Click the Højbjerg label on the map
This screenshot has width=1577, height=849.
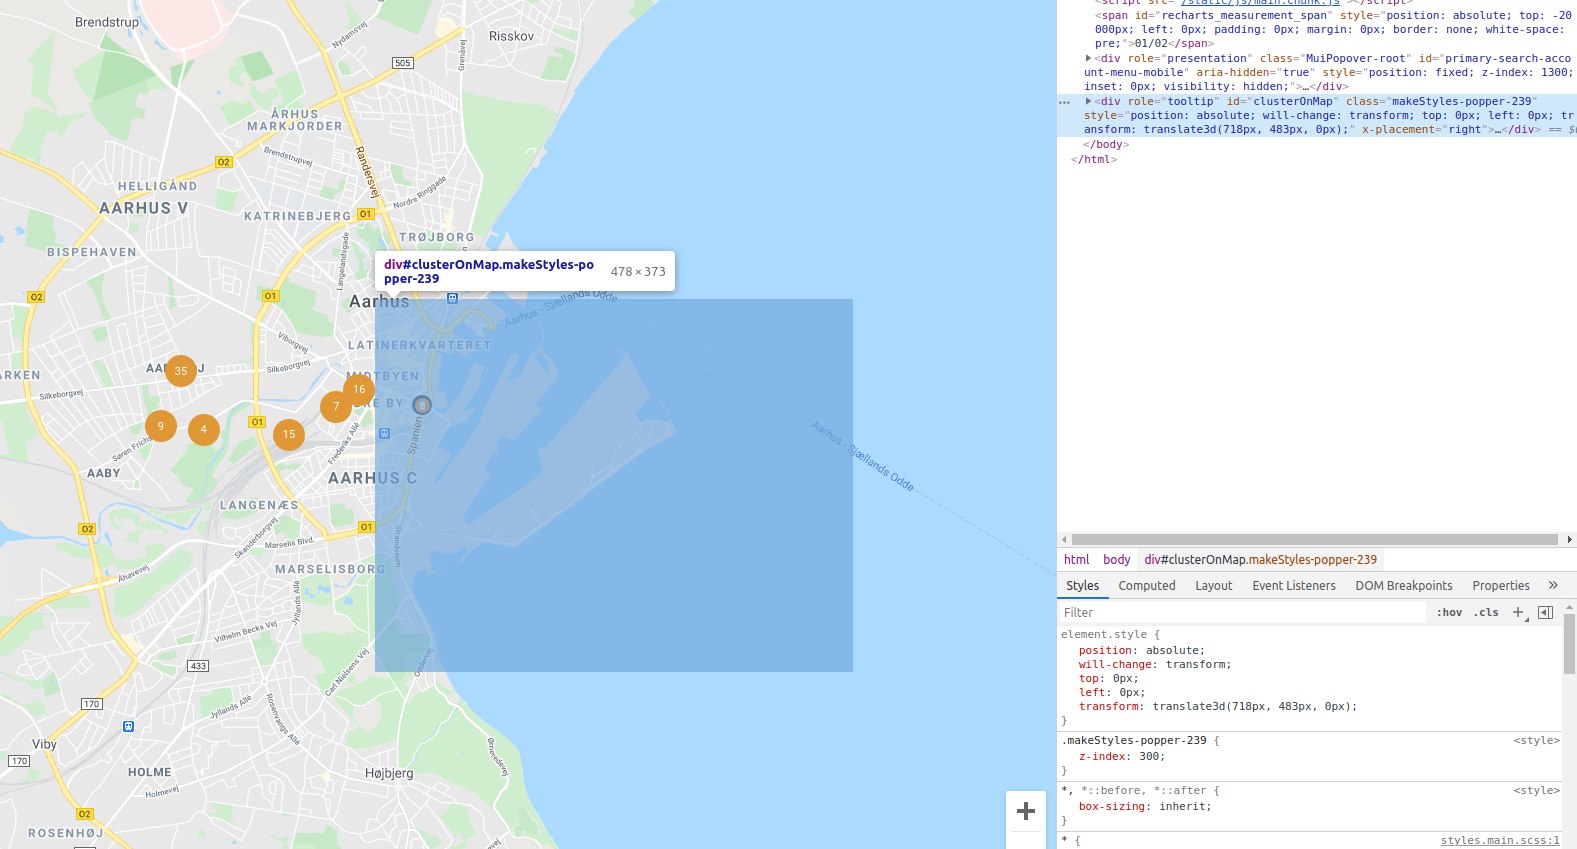[389, 774]
